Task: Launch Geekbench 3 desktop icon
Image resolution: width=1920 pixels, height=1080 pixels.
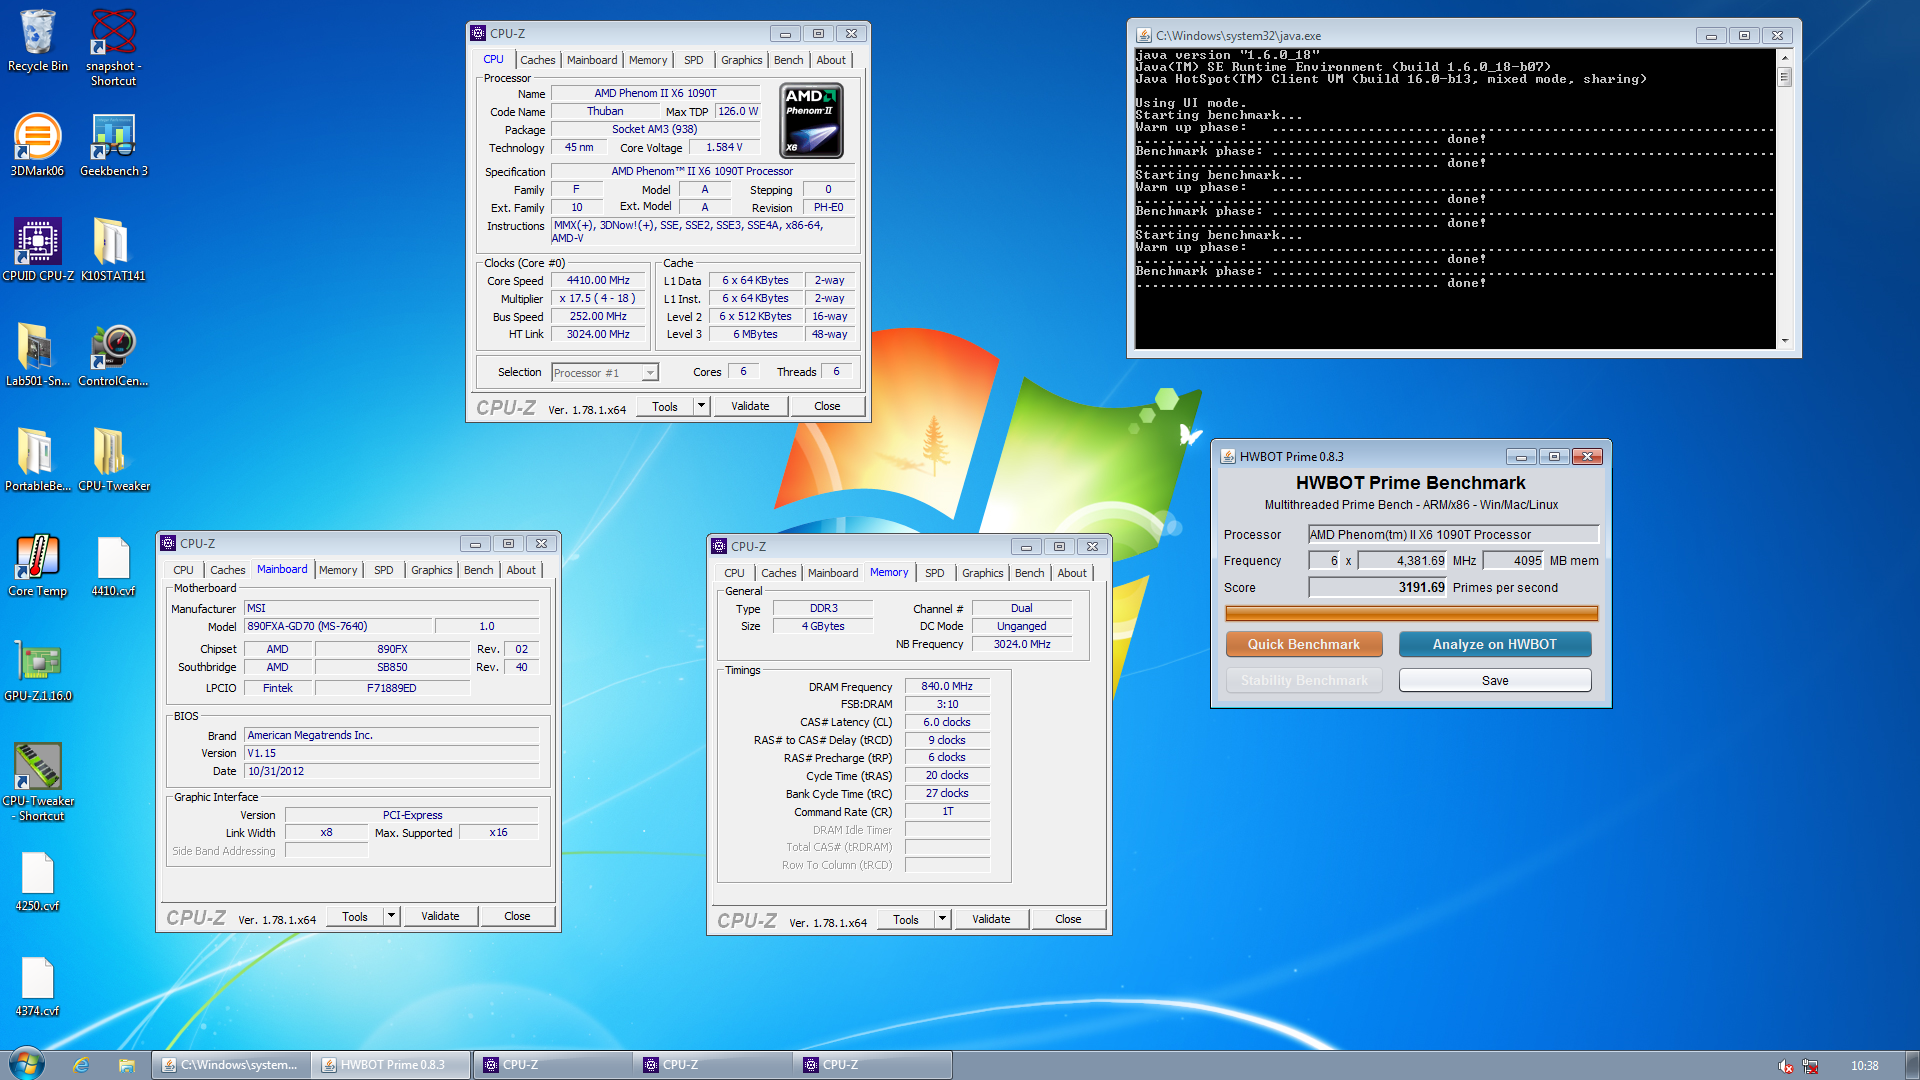Action: coord(113,145)
